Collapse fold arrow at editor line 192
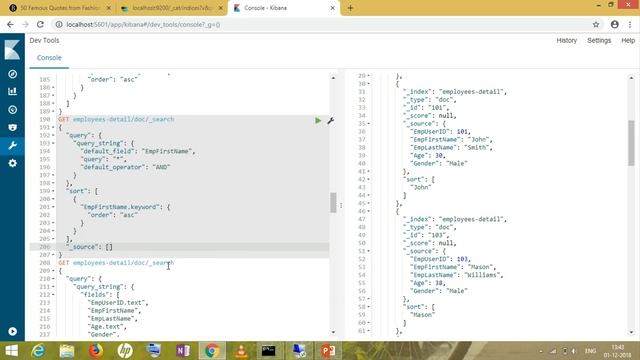Screen dimensions: 640x360 click(x=53, y=135)
